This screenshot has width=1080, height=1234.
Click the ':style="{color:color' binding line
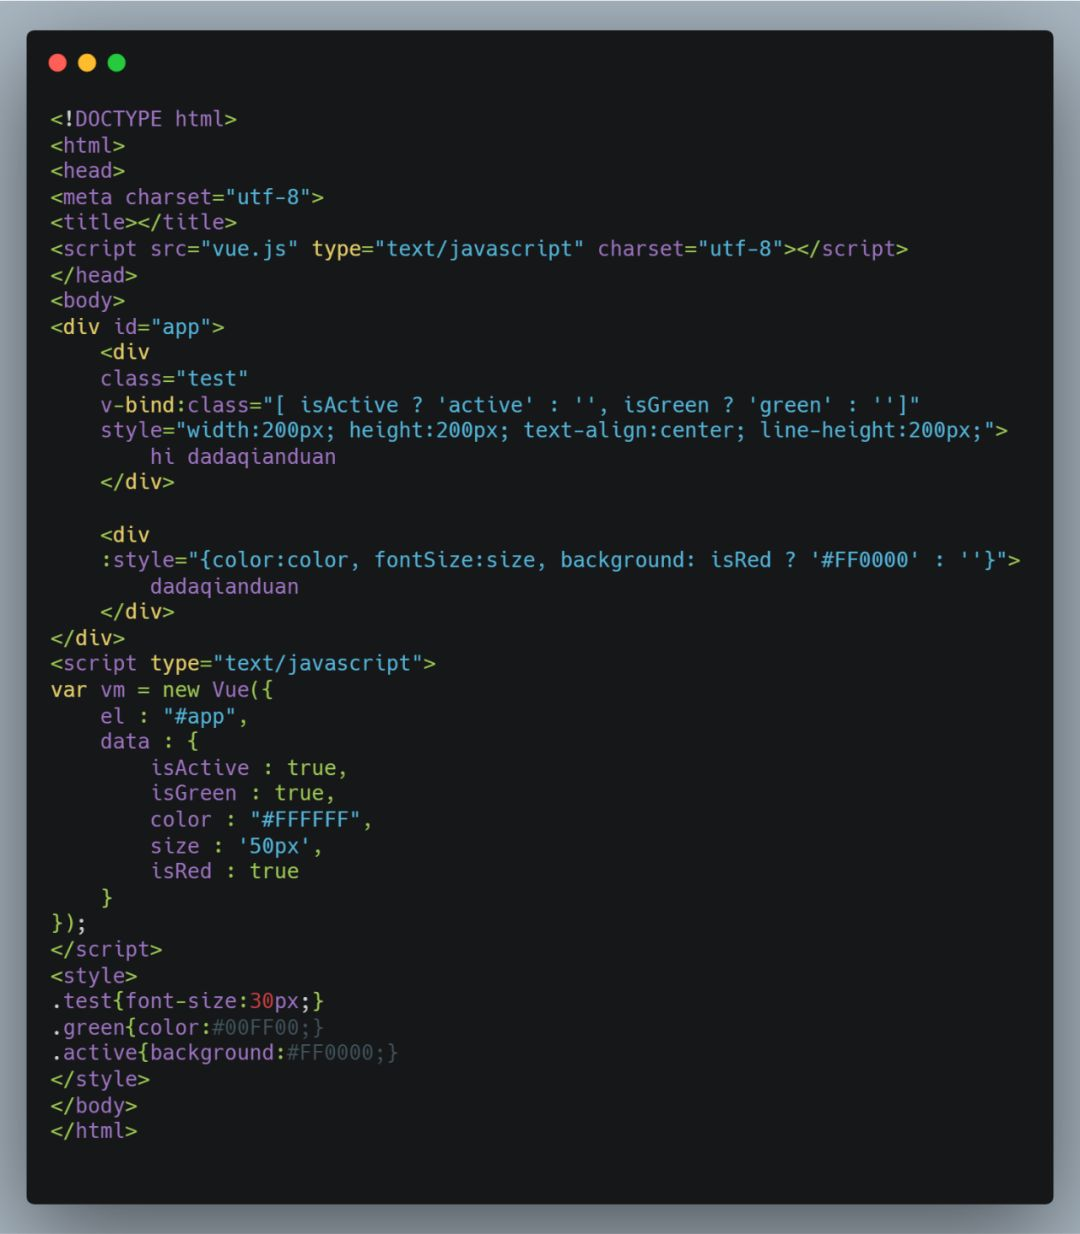pyautogui.click(x=560, y=560)
